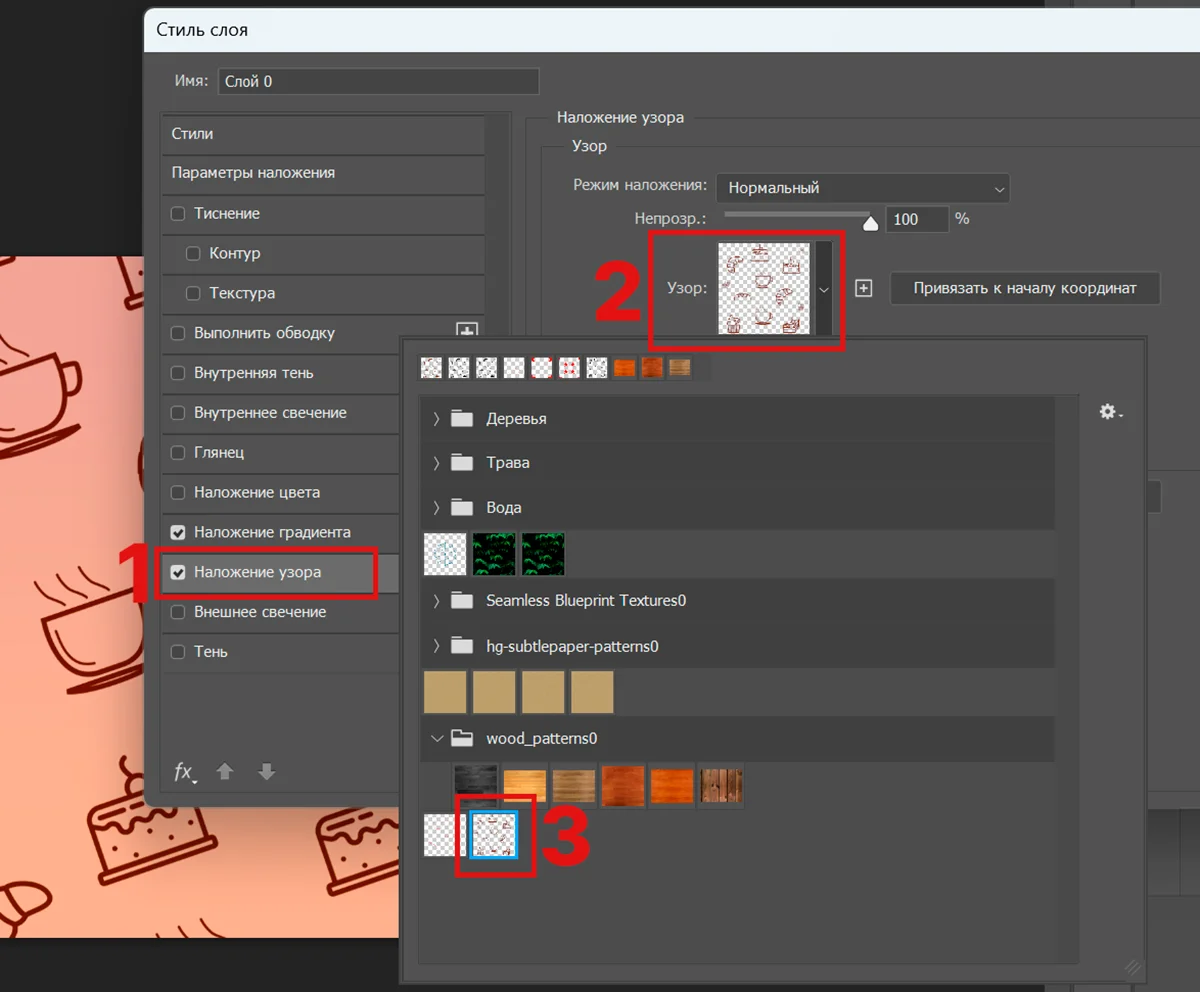Expand the hg-subtlepaper-patterns0 folder
The width and height of the screenshot is (1200, 992).
pyautogui.click(x=436, y=646)
